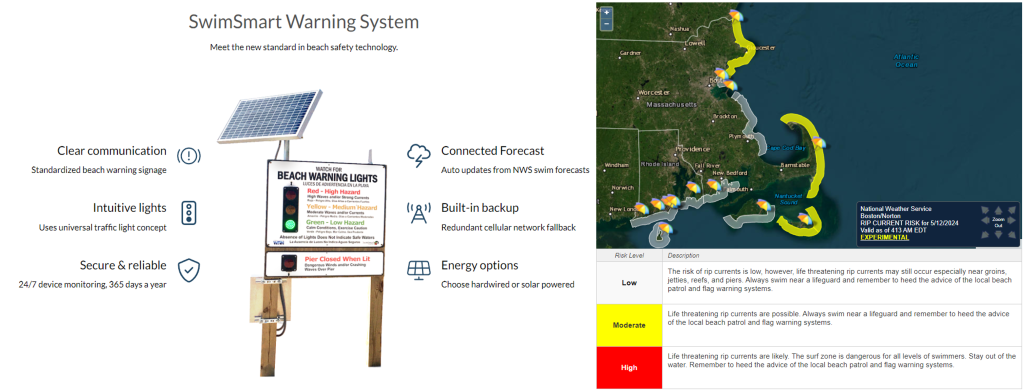Open the EXPERIMENTAL link in the map legend

coord(884,238)
